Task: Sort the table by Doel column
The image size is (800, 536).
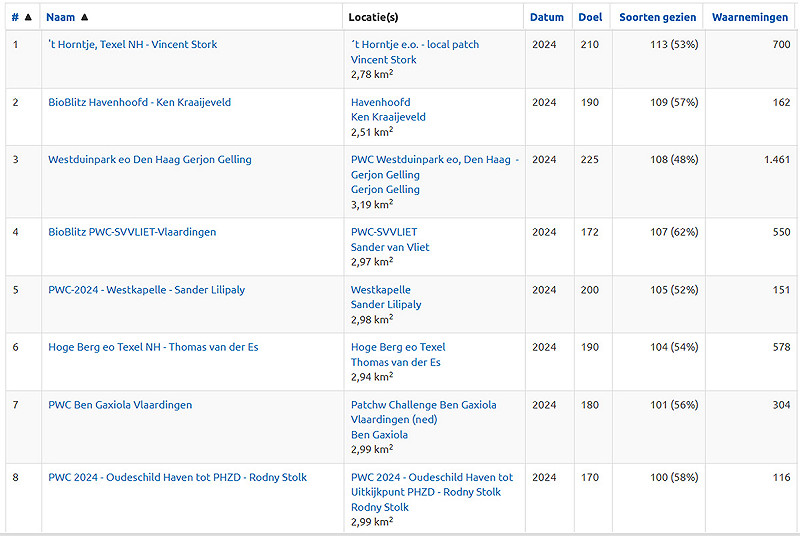Action: click(590, 17)
